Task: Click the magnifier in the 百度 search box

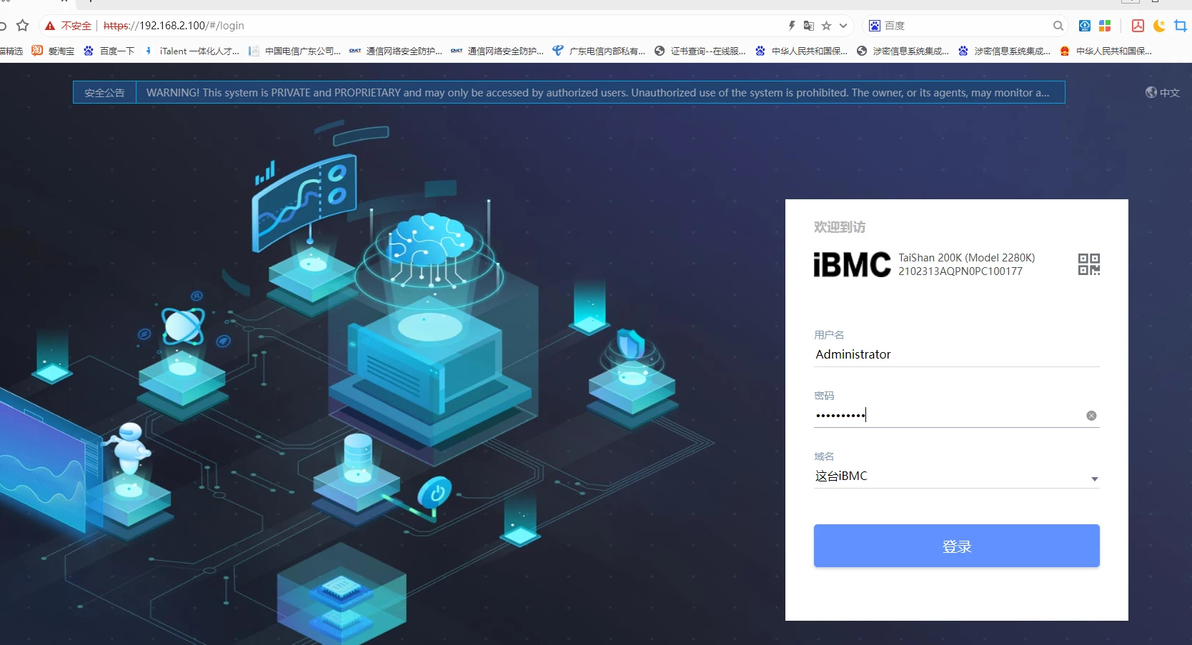Action: [x=1057, y=26]
